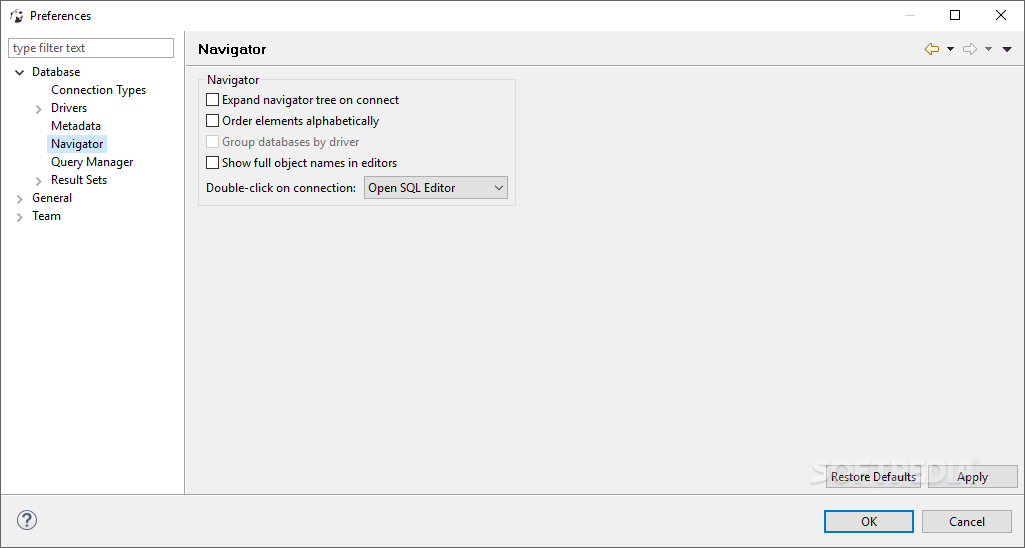Expand the Result Sets tree node
Viewport: 1025px width, 548px height.
pyautogui.click(x=39, y=180)
